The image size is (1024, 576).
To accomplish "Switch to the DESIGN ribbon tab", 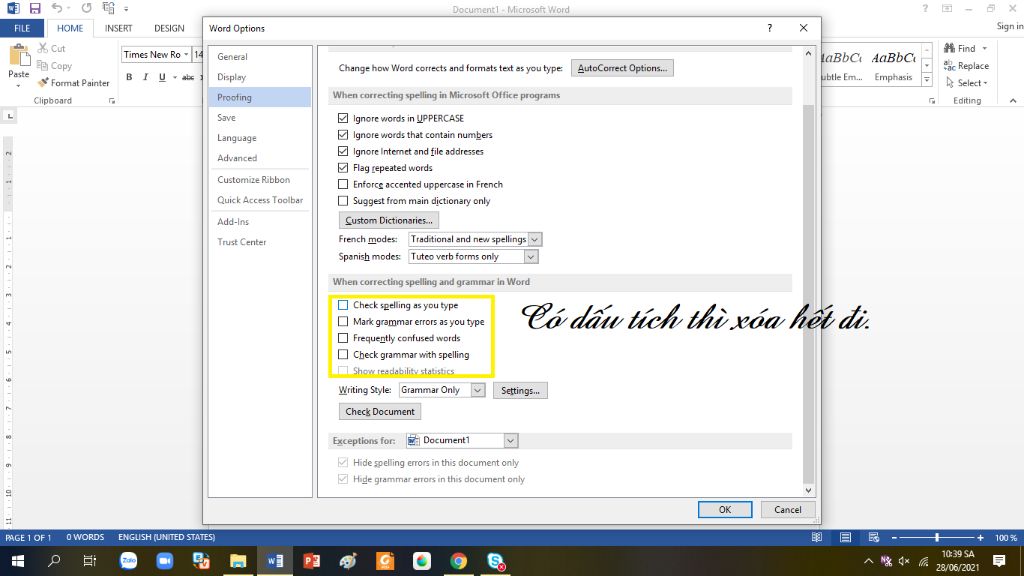I will tap(169, 28).
